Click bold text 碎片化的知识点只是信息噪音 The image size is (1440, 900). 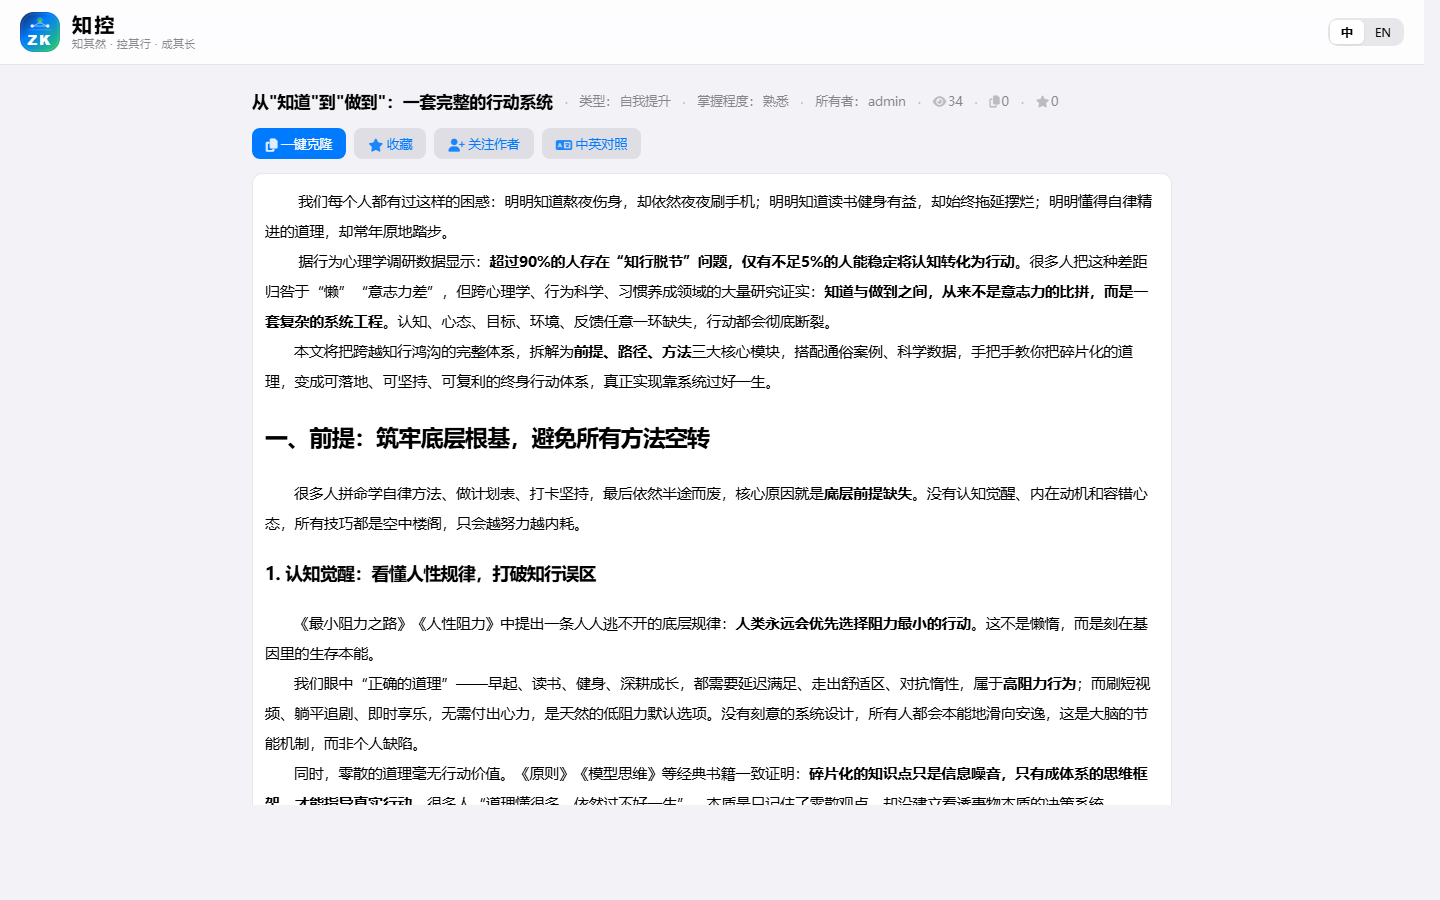905,774
